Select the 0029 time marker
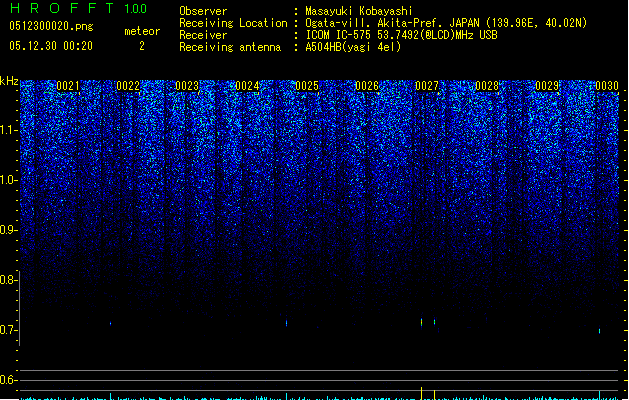The width and height of the screenshot is (629, 400). [547, 86]
